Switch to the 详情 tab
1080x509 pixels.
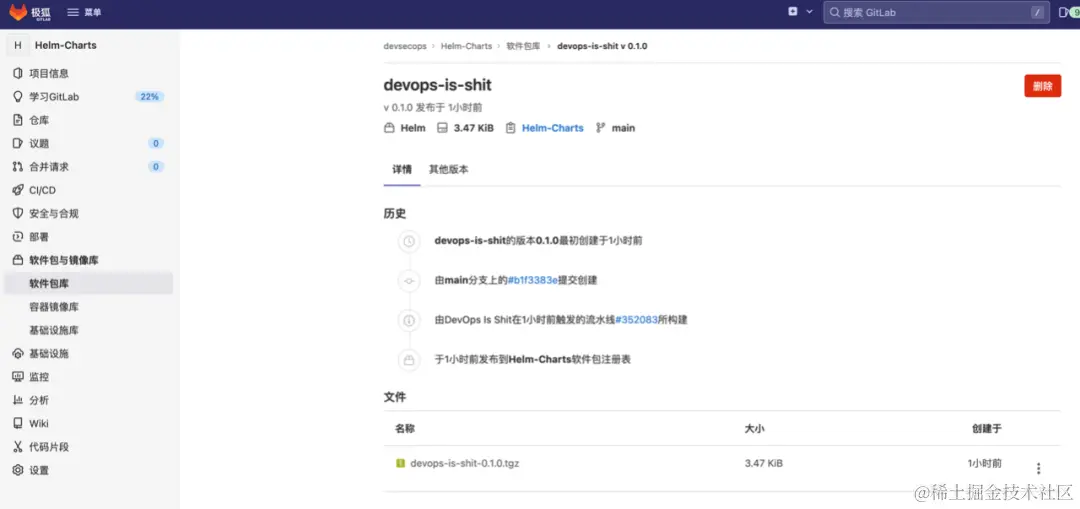tap(402, 169)
